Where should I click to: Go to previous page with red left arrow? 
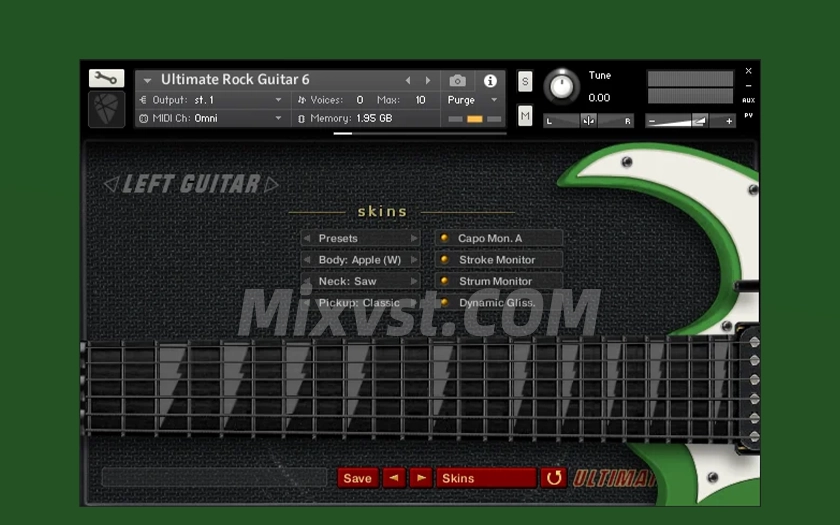coord(394,478)
